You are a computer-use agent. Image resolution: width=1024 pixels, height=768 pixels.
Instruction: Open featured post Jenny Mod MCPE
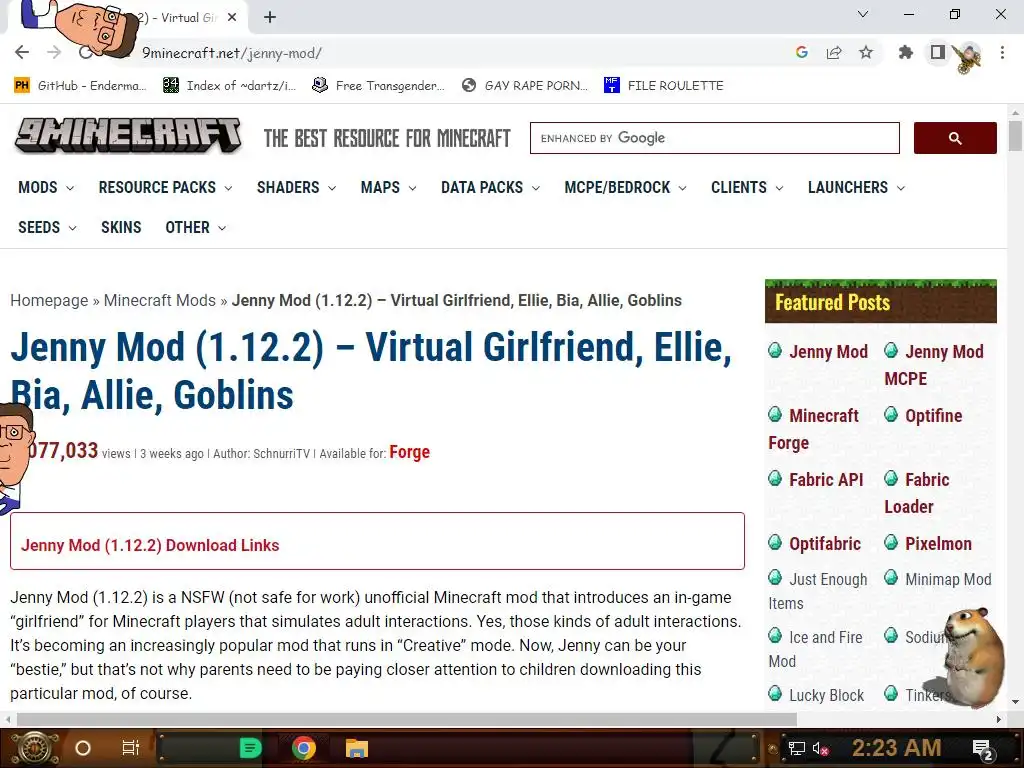934,365
